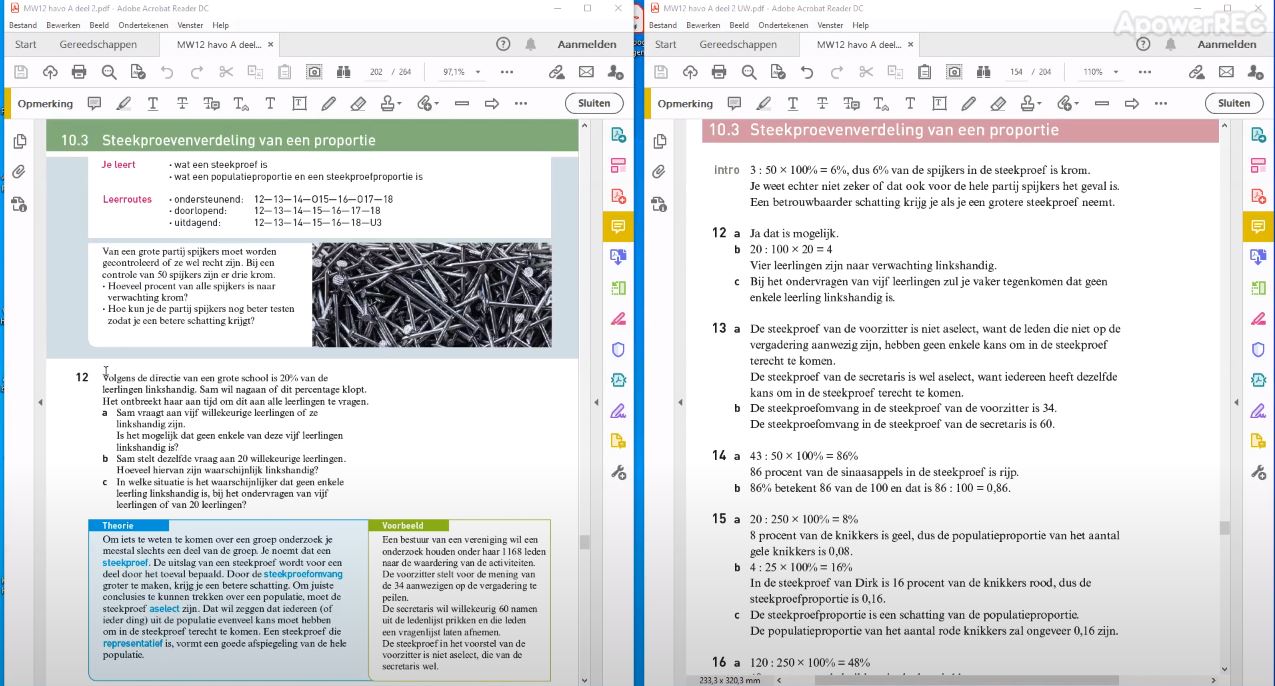
Task: Open Bestand menu in left window
Action: pyautogui.click(x=22, y=25)
